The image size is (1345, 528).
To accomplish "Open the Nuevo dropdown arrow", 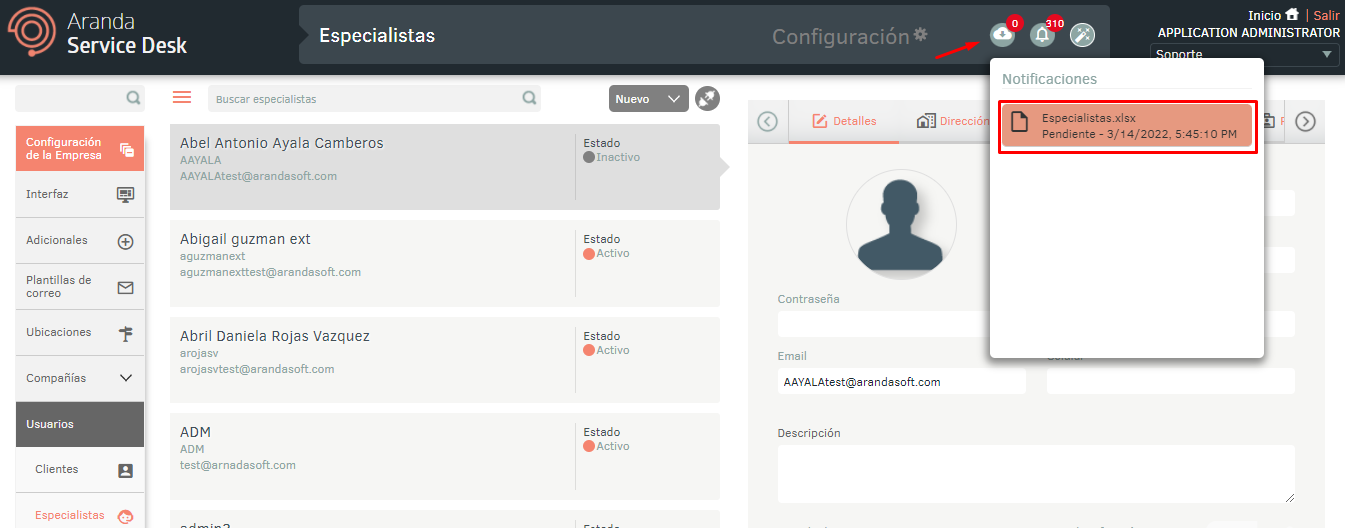I will (x=674, y=99).
